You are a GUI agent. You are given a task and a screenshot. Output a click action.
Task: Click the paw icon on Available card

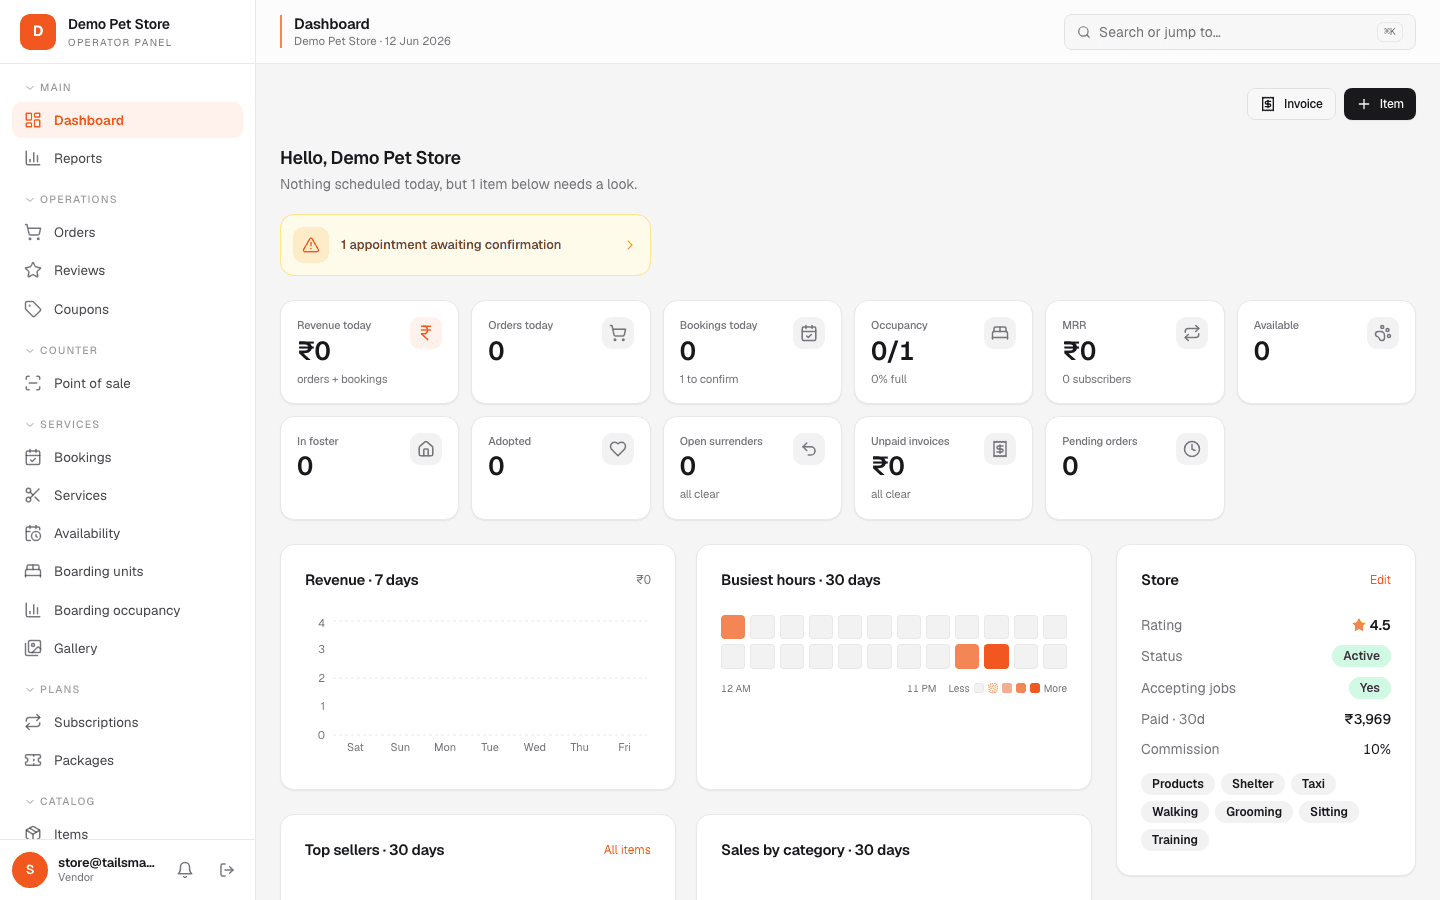[x=1383, y=333]
